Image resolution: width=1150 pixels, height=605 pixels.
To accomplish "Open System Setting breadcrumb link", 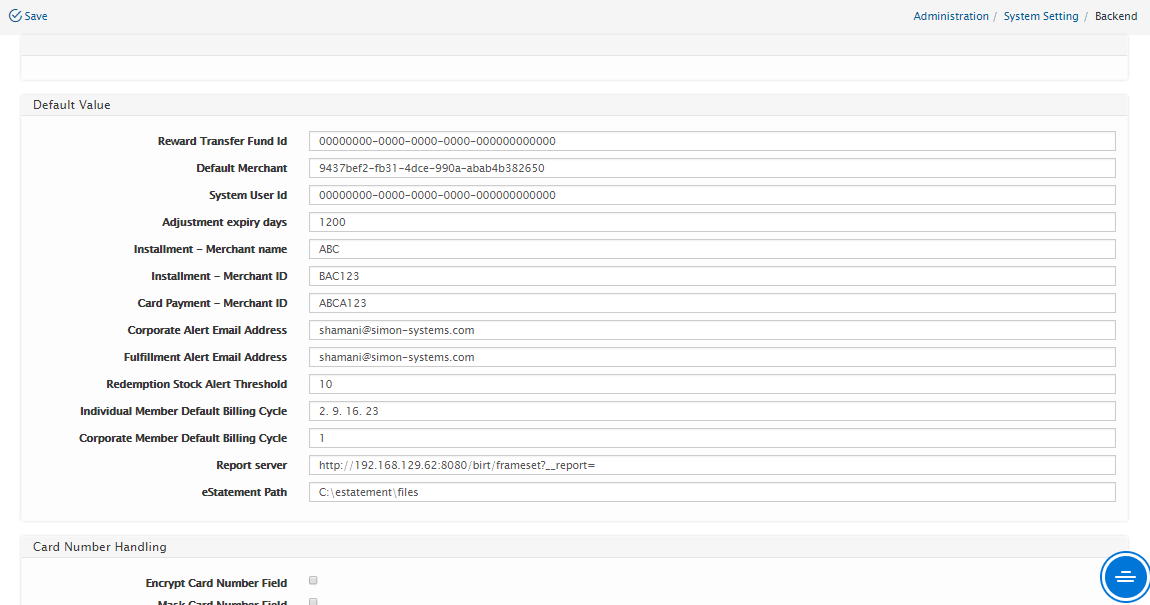I will click(x=1040, y=16).
